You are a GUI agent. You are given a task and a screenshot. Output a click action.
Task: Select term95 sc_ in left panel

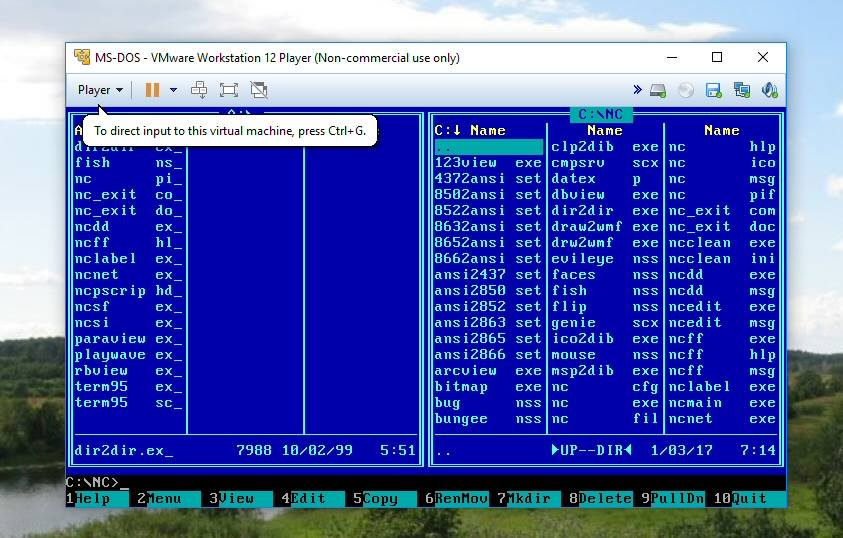point(129,403)
